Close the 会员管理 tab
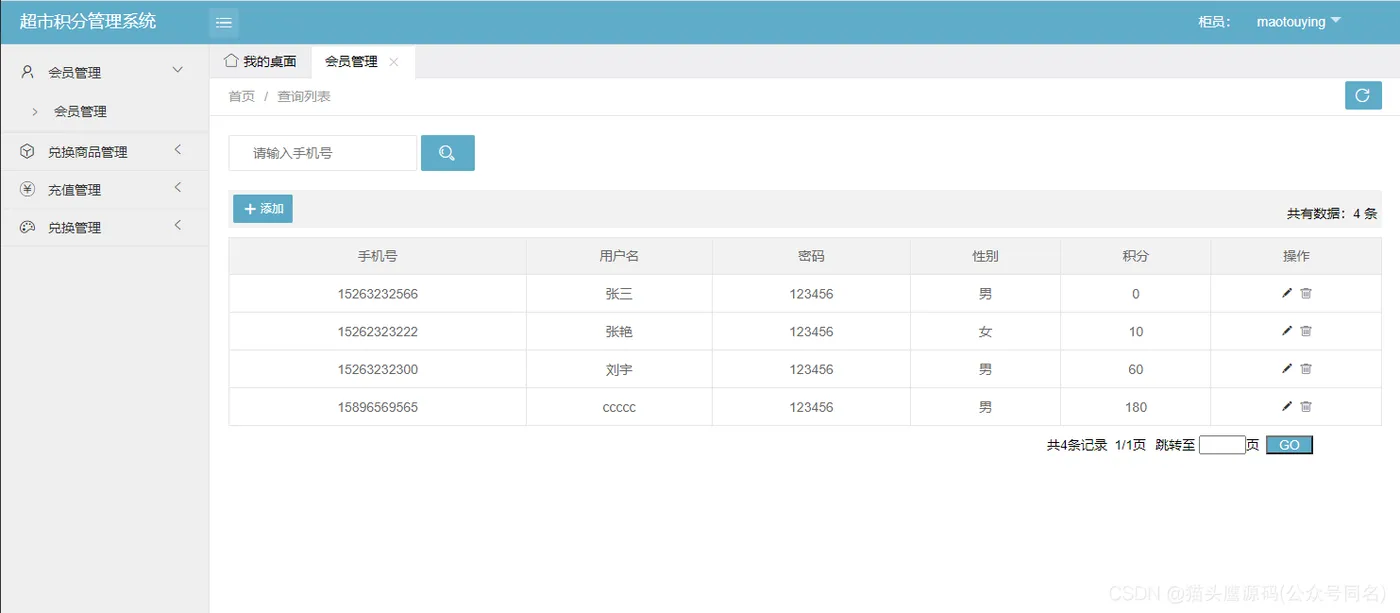 pos(394,62)
